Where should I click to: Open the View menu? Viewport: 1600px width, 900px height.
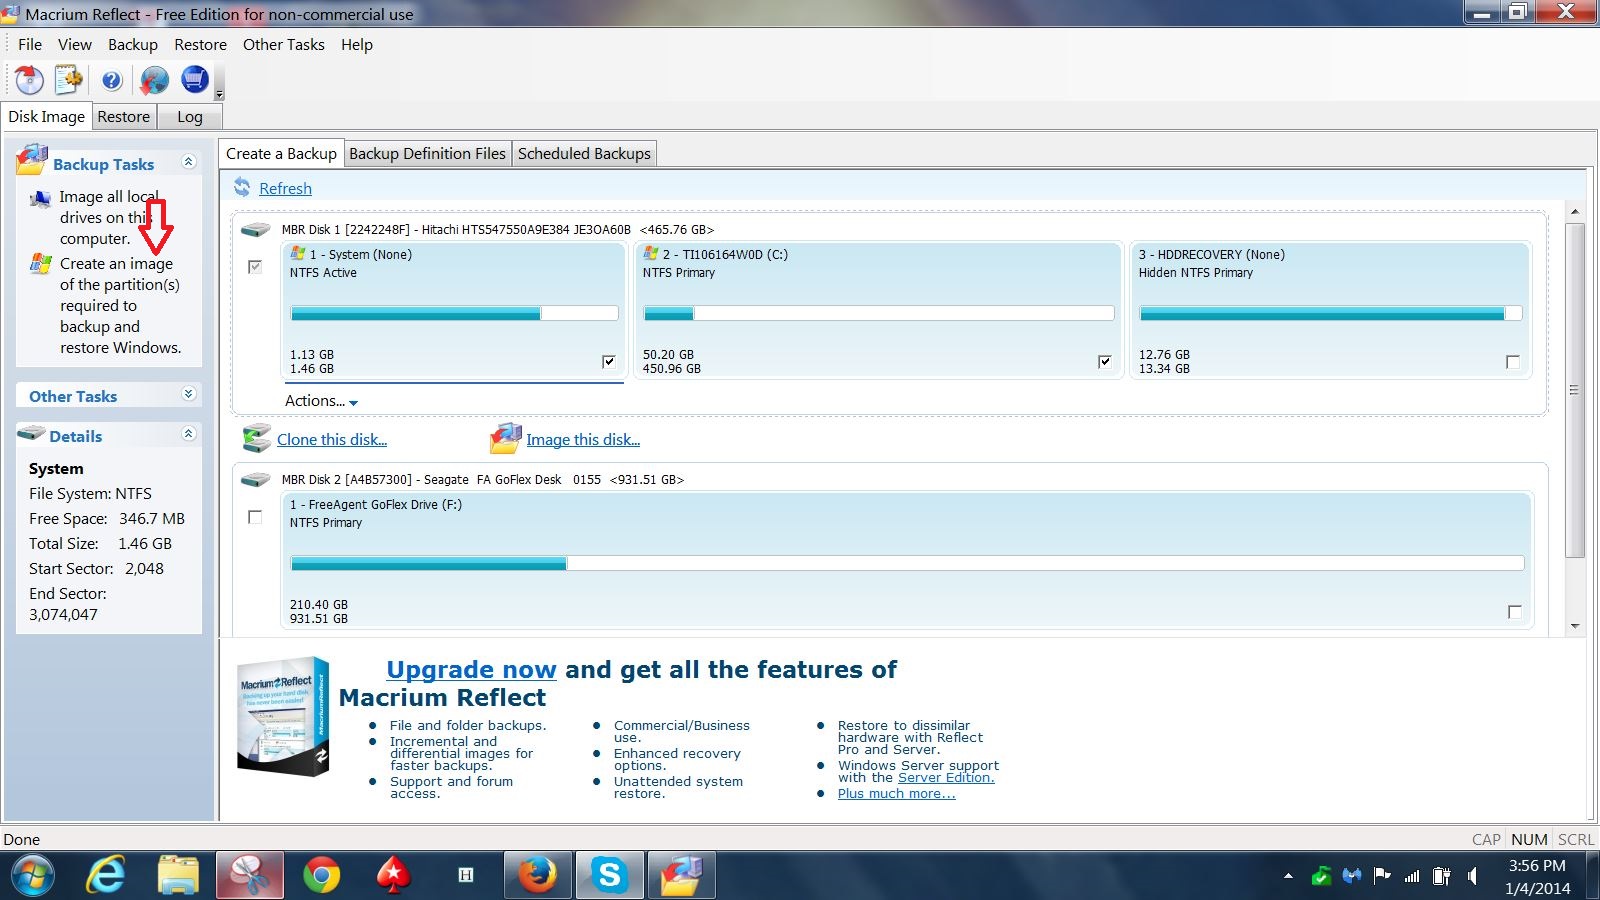point(75,45)
